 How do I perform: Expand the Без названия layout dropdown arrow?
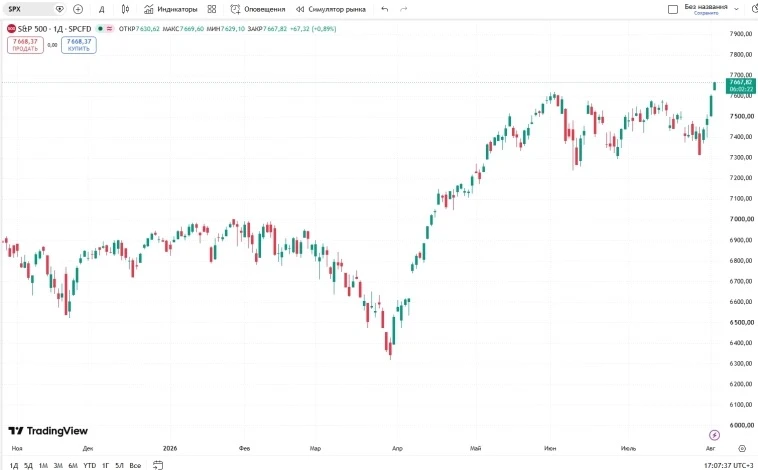(736, 9)
